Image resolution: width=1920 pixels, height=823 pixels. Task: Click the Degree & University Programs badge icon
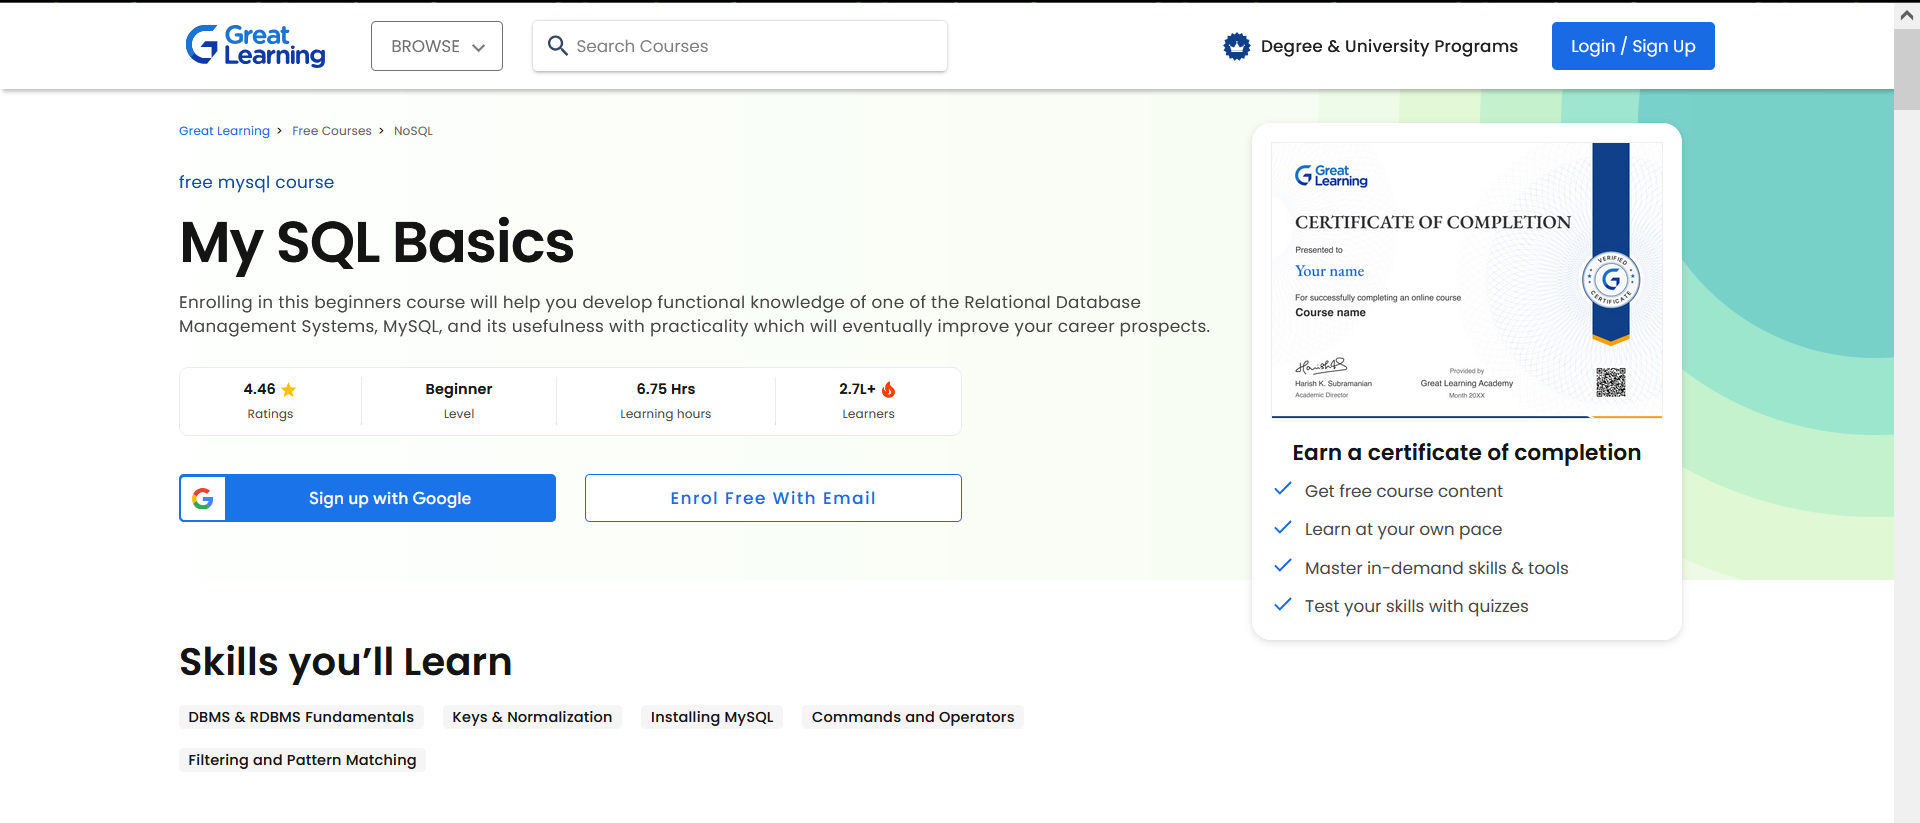1237,46
